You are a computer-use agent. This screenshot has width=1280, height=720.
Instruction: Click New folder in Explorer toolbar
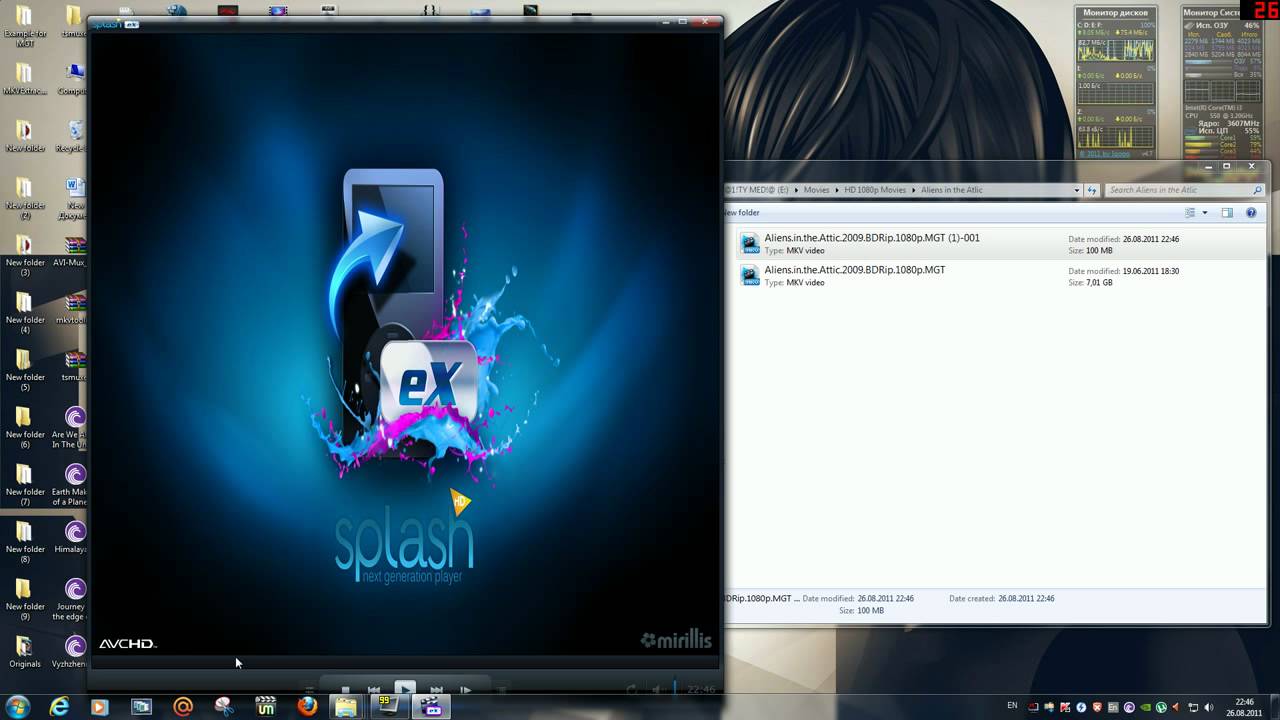(x=741, y=213)
